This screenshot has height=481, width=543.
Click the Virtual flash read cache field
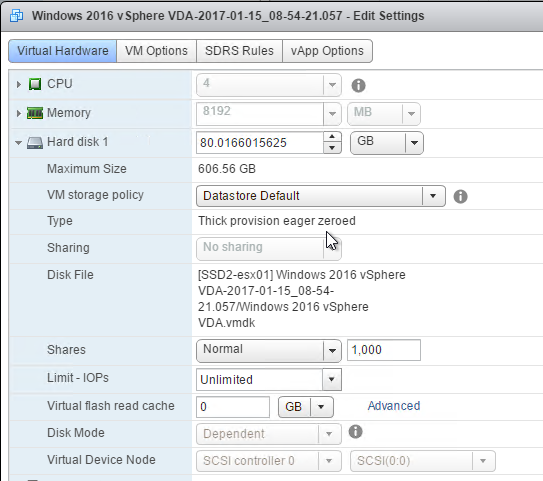pos(233,407)
